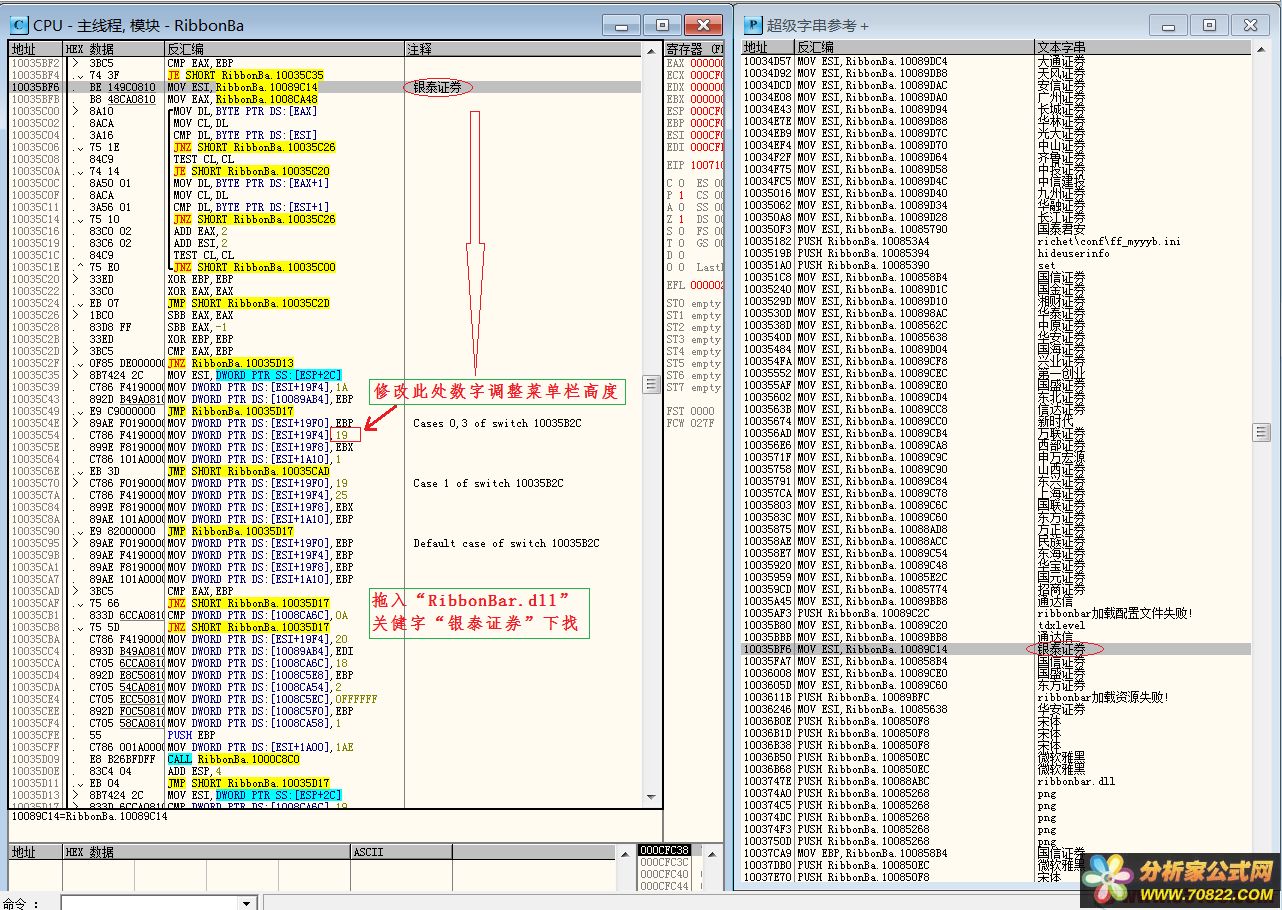Viewport: 1282px width, 910px height.
Task: Open the 命令 command history dropdown
Action: [x=247, y=903]
